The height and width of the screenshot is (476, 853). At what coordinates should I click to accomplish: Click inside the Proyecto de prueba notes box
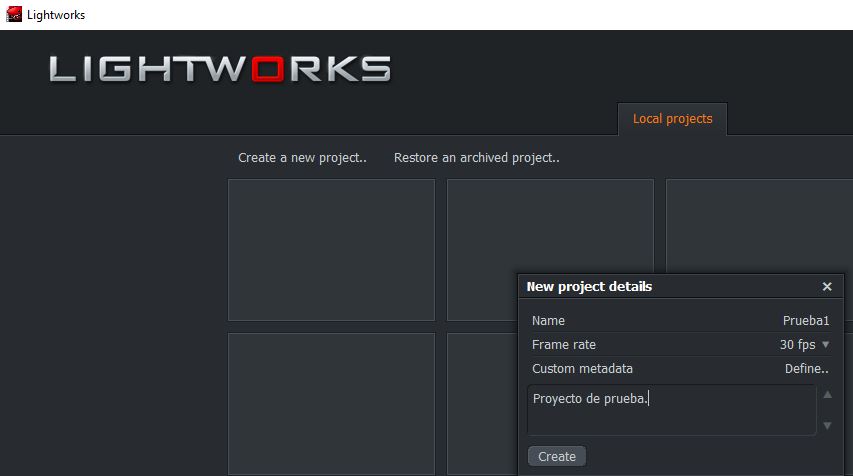point(672,410)
